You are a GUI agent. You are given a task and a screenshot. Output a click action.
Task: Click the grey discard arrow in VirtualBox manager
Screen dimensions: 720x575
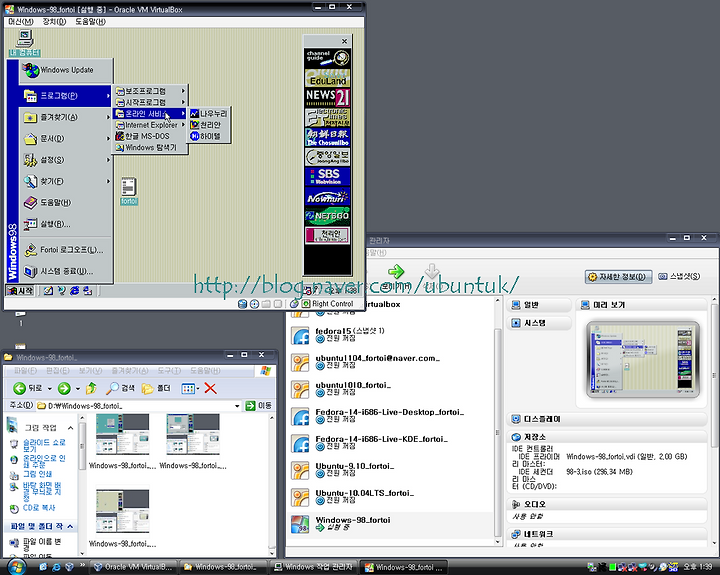(x=432, y=271)
